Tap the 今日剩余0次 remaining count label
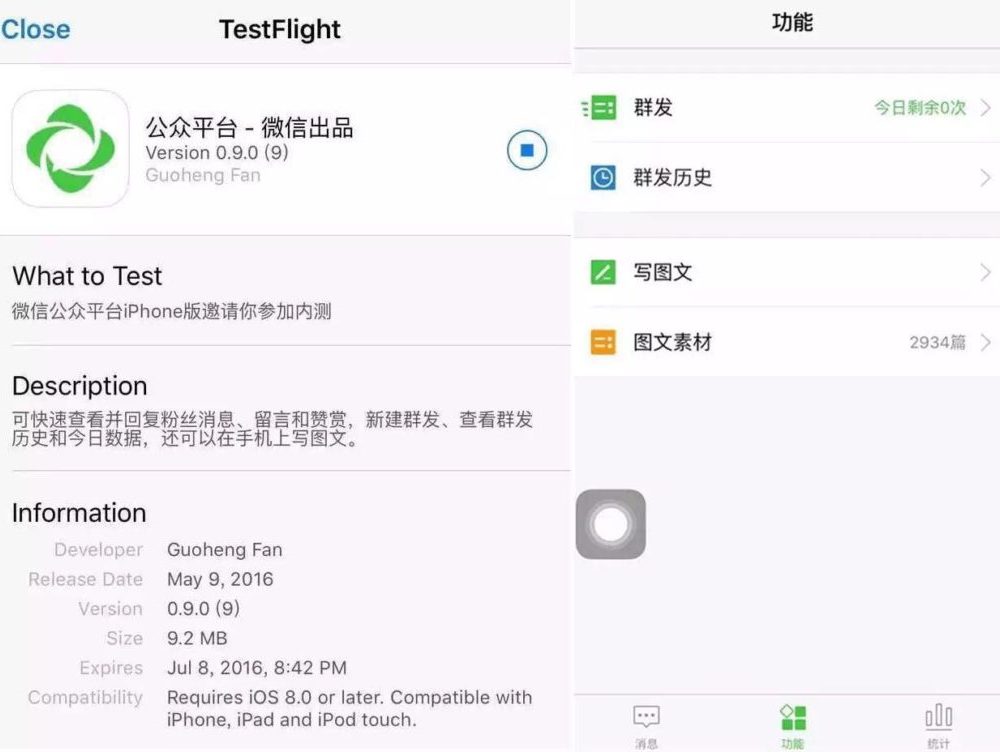The image size is (1000, 752). (x=920, y=108)
